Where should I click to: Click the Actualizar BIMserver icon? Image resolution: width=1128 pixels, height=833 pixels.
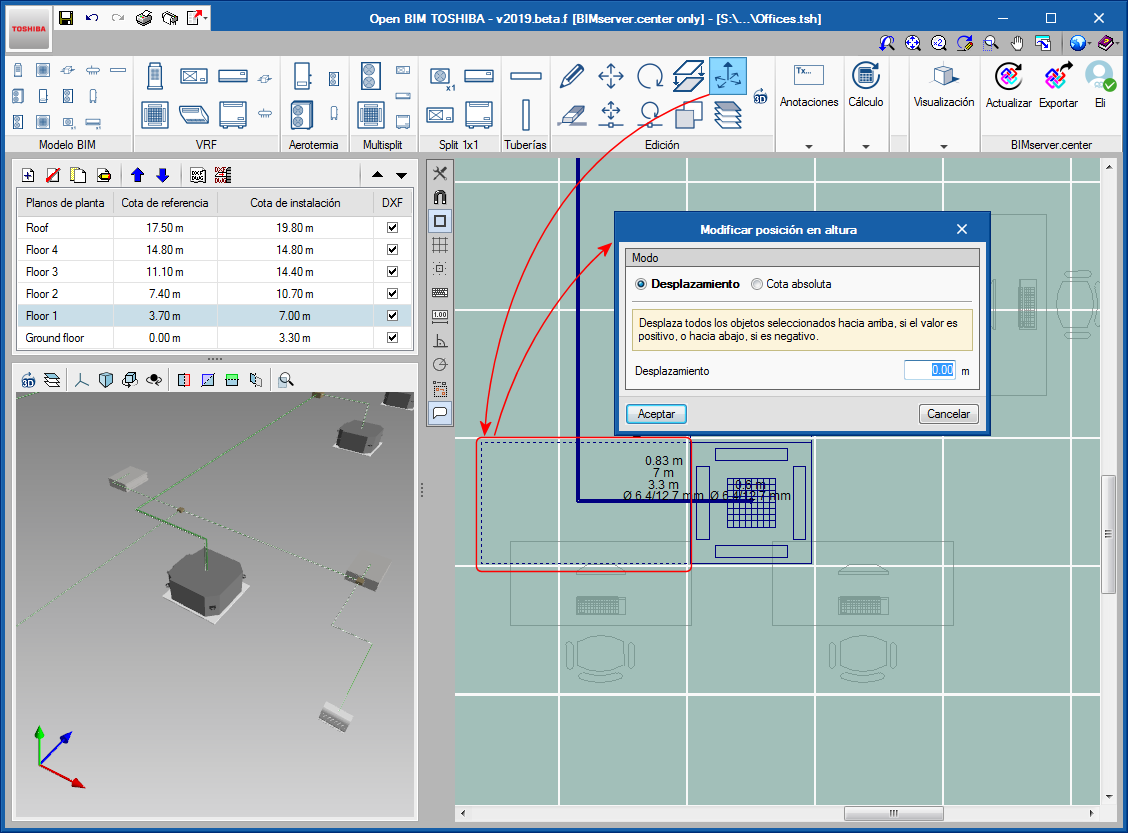pyautogui.click(x=1009, y=76)
